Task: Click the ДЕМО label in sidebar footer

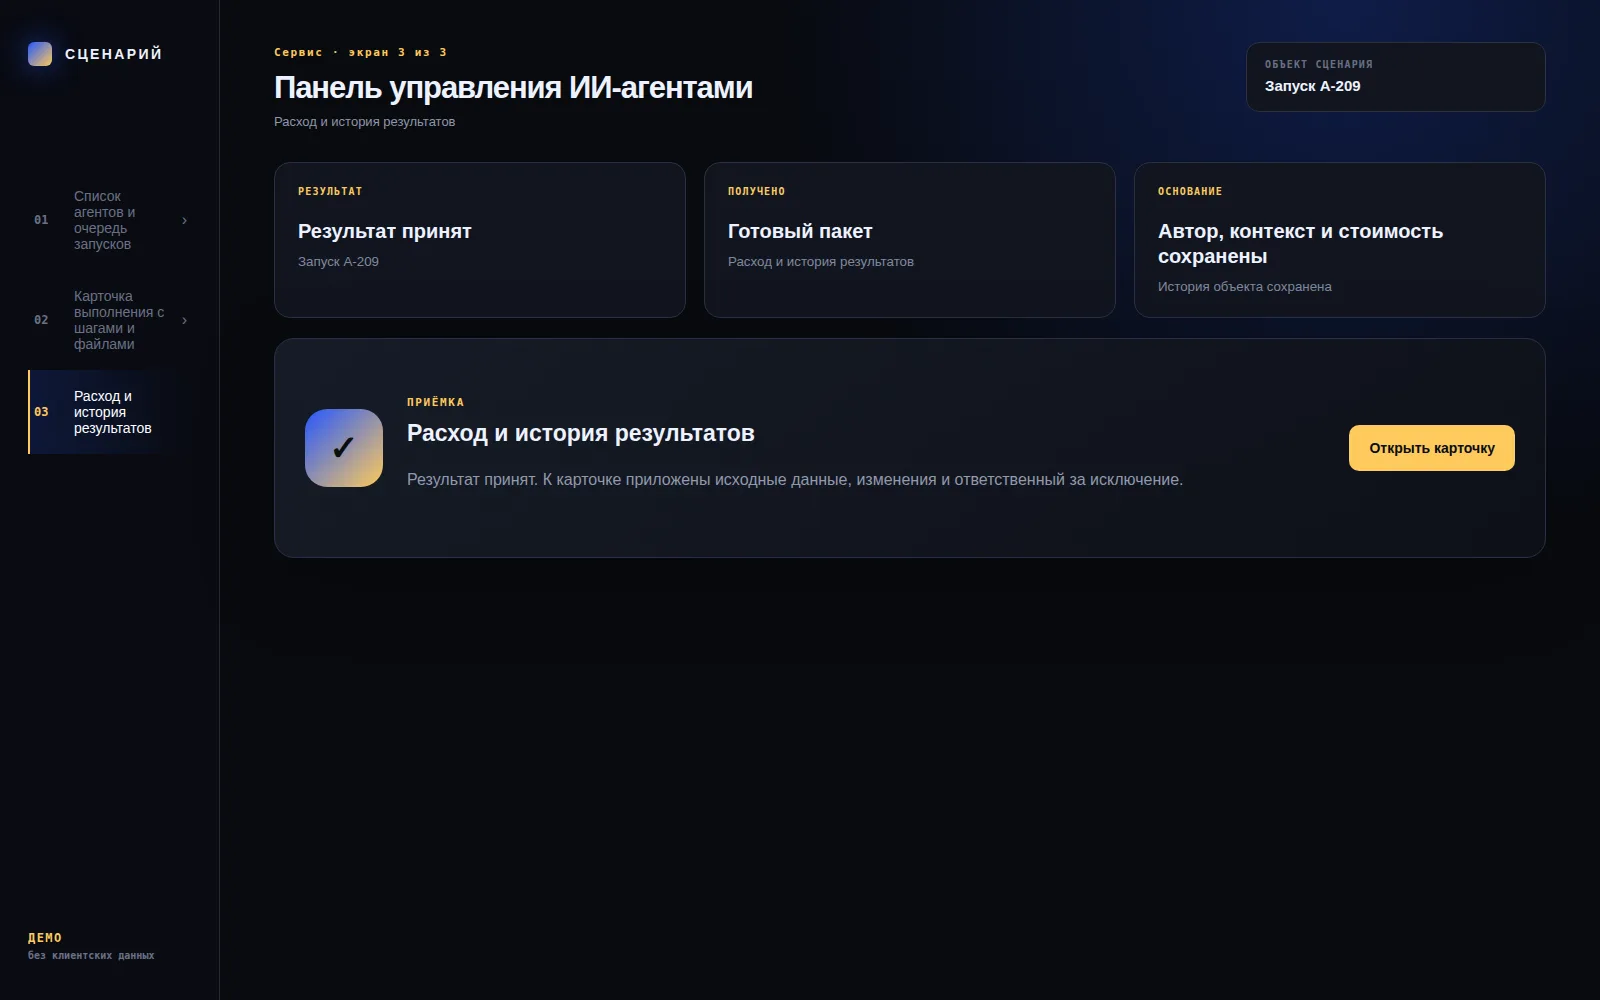Action: [45, 938]
